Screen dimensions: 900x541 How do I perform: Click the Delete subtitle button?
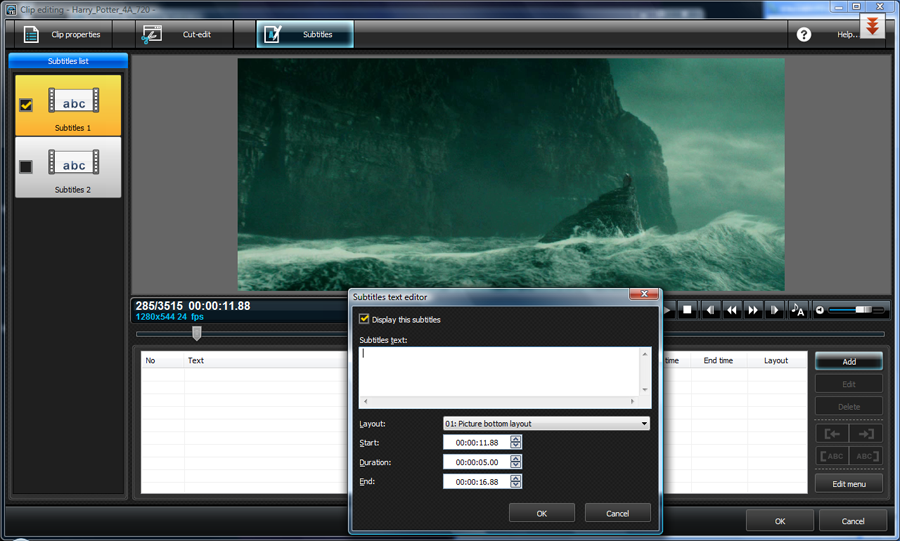point(849,406)
